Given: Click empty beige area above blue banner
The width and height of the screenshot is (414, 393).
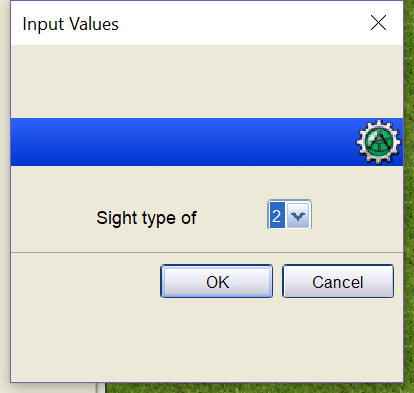Looking at the screenshot, I should (207, 82).
